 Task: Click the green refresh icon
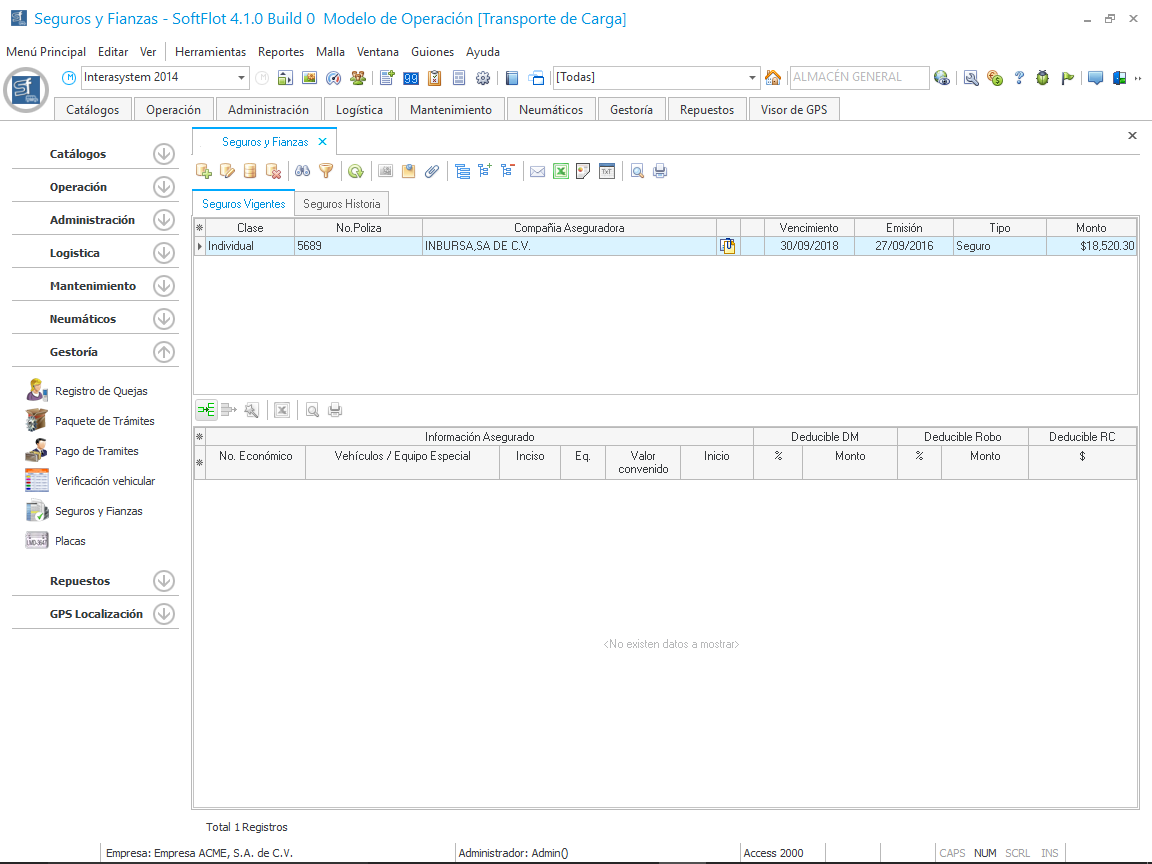pyautogui.click(x=355, y=171)
